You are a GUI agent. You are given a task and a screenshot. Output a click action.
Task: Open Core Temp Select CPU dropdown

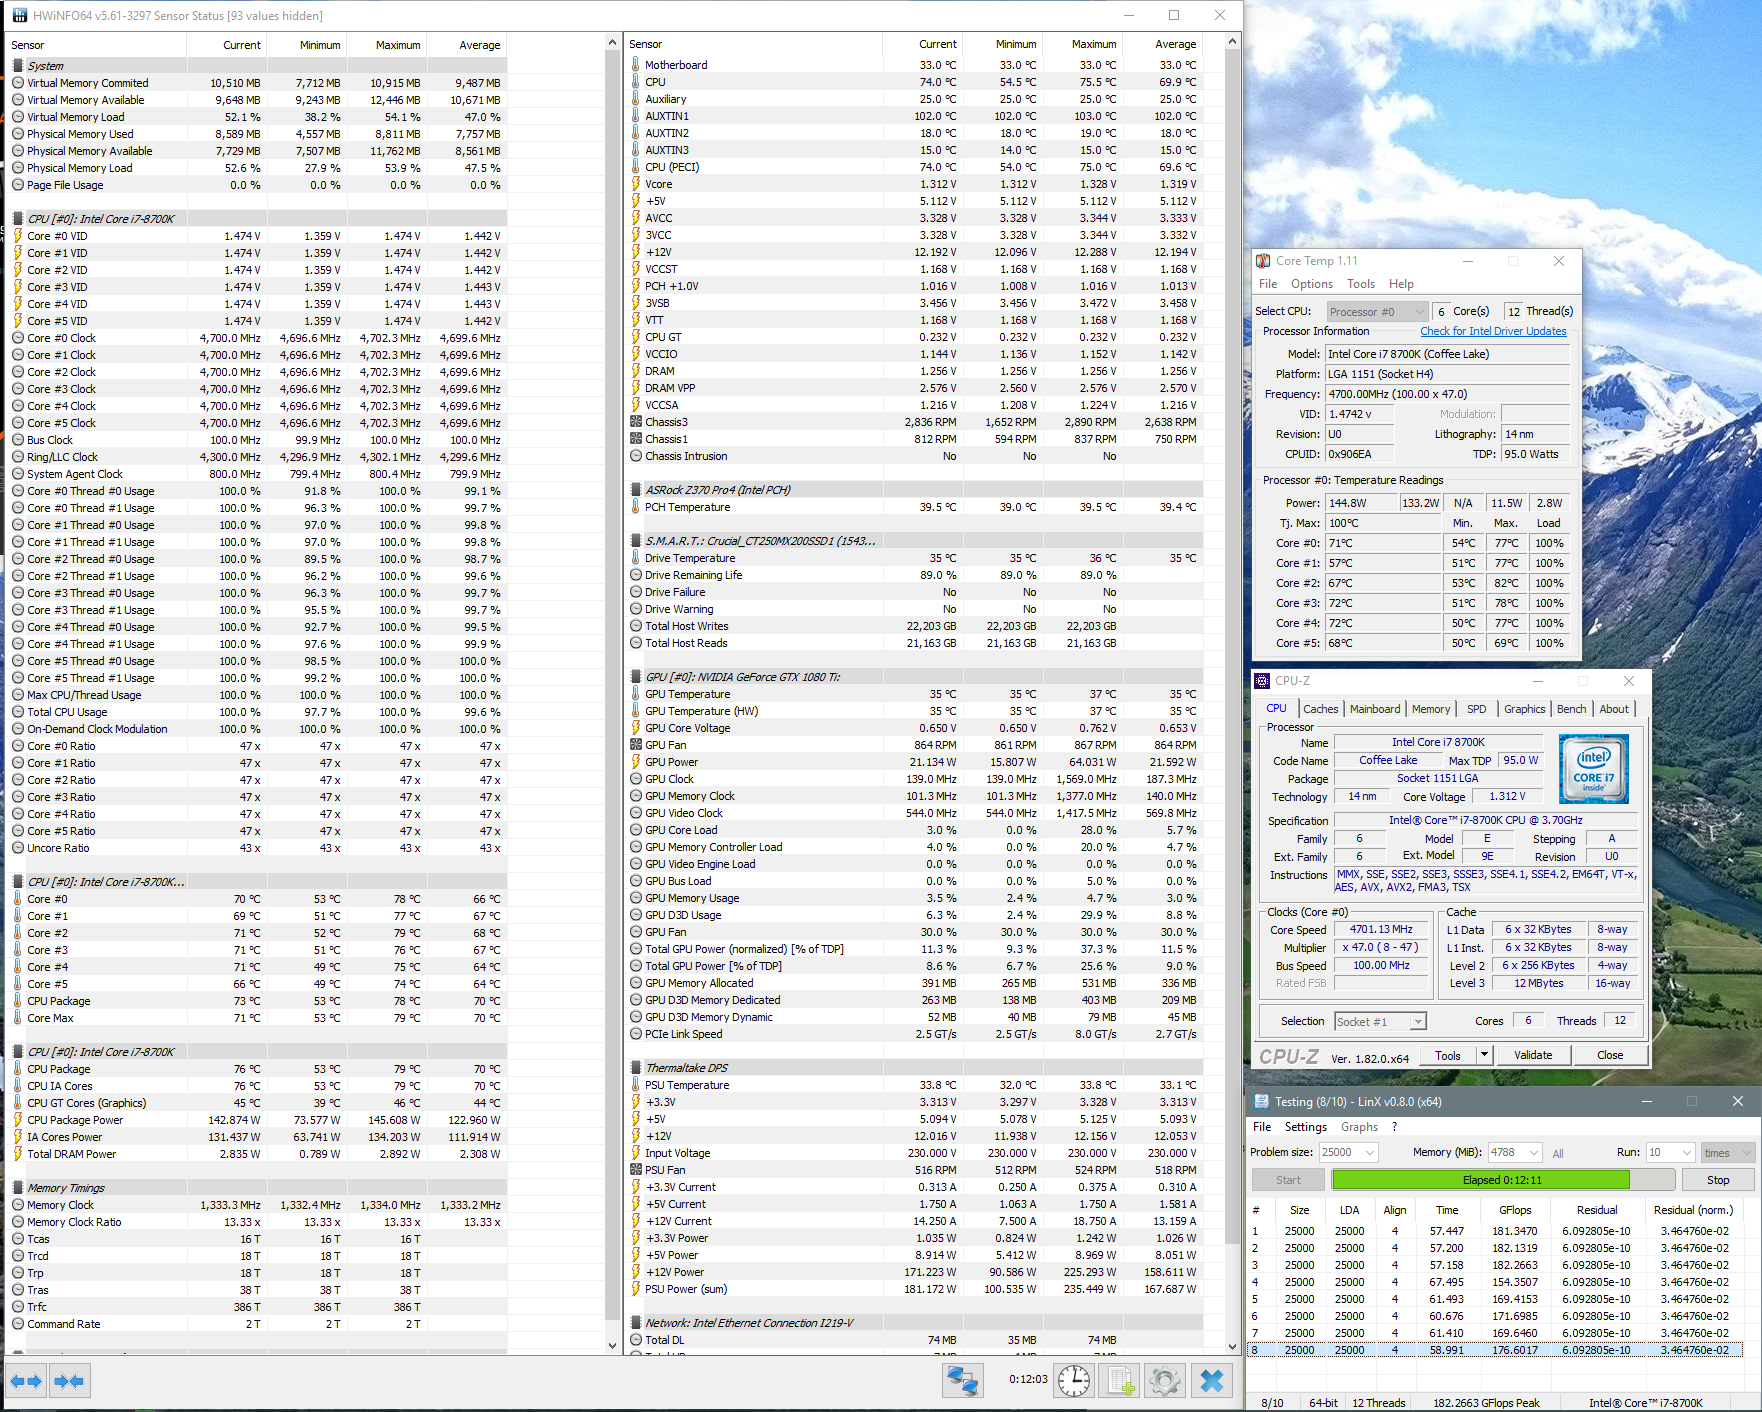(x=1377, y=312)
